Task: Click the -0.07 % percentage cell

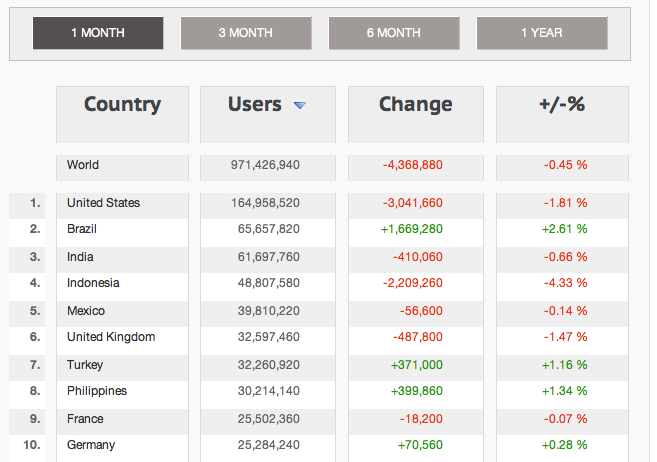Action: [x=566, y=419]
